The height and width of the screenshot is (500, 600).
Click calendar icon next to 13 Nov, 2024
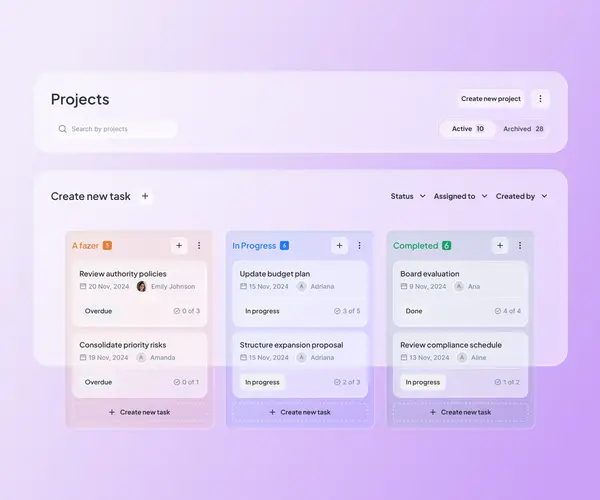[404, 357]
